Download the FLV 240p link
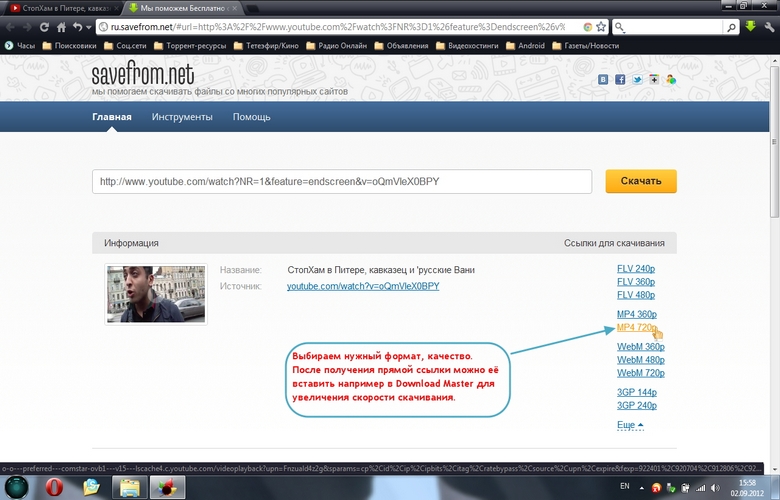The height and width of the screenshot is (500, 780). click(x=636, y=269)
